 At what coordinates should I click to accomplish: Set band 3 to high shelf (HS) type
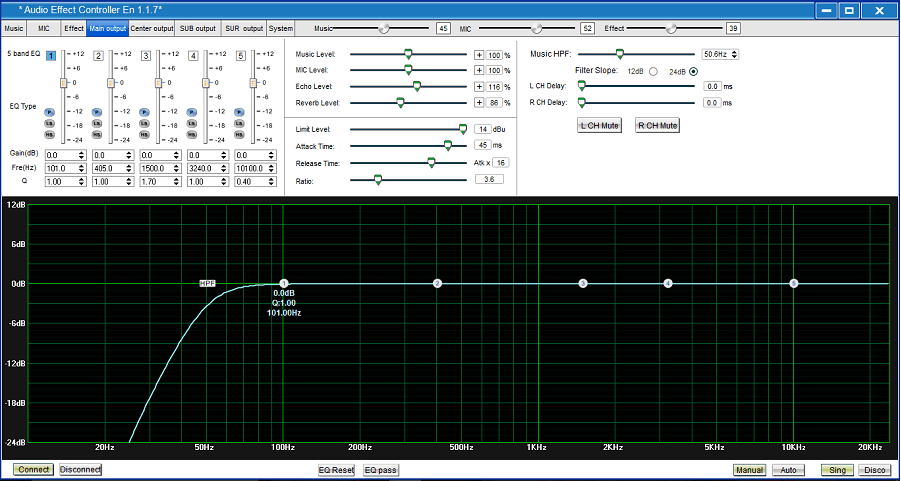[x=145, y=133]
